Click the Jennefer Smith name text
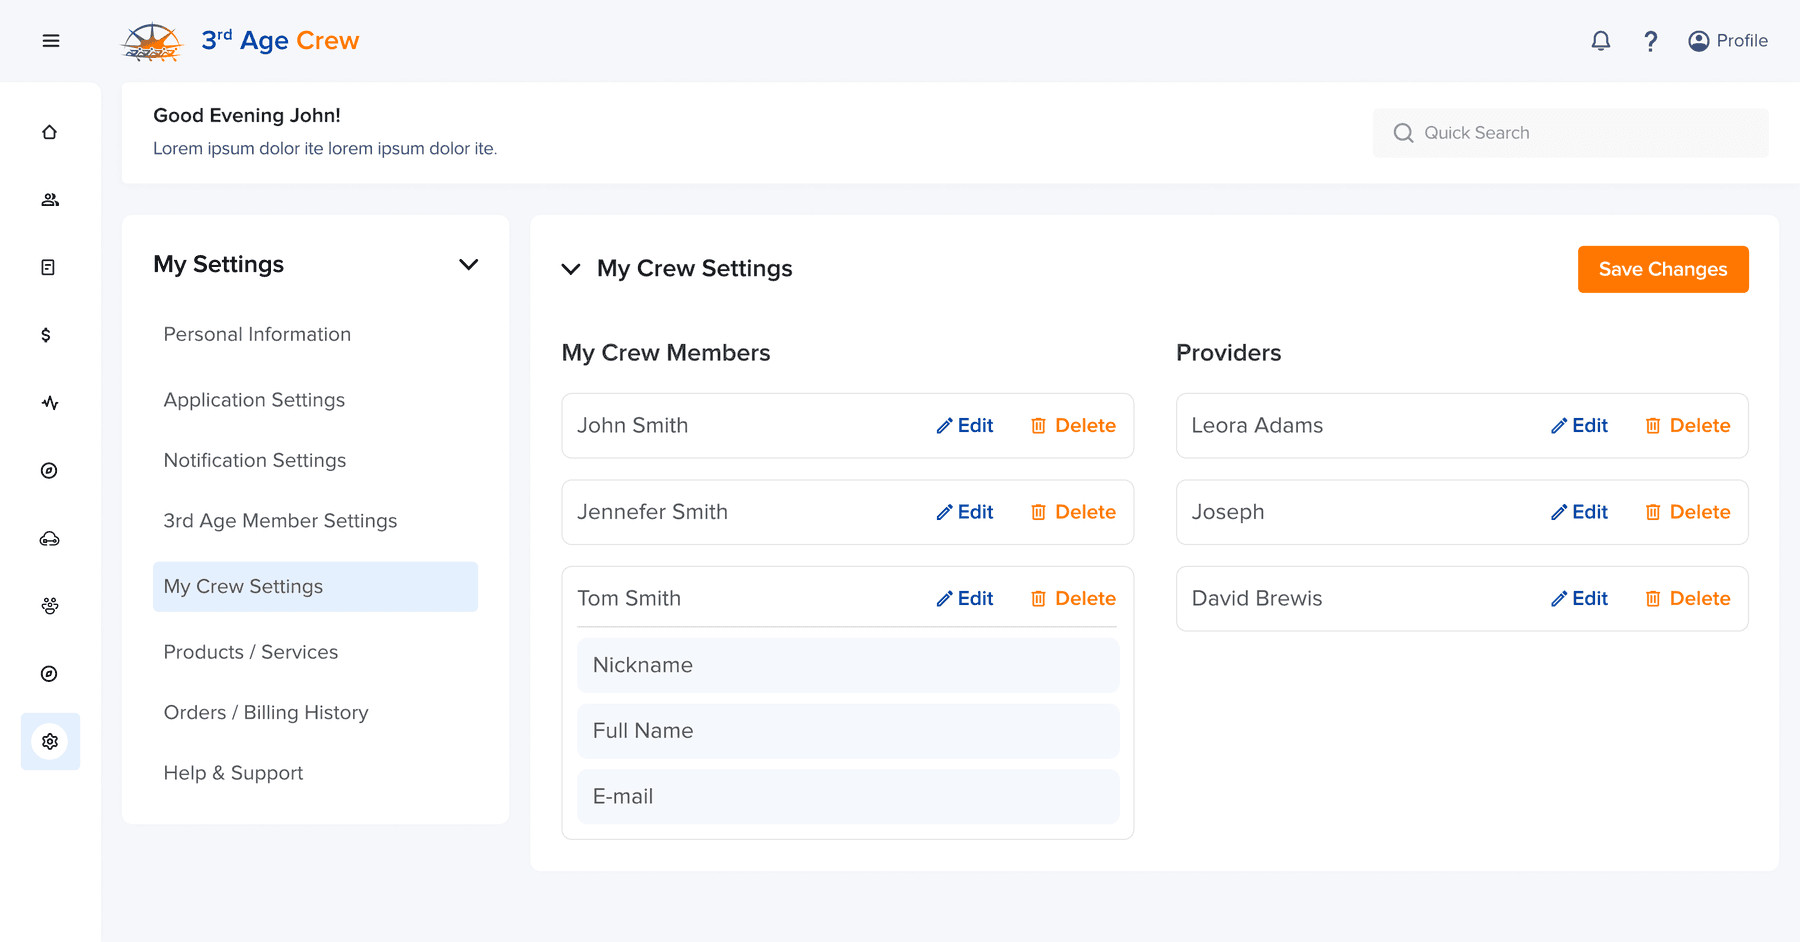This screenshot has width=1800, height=942. (x=652, y=512)
